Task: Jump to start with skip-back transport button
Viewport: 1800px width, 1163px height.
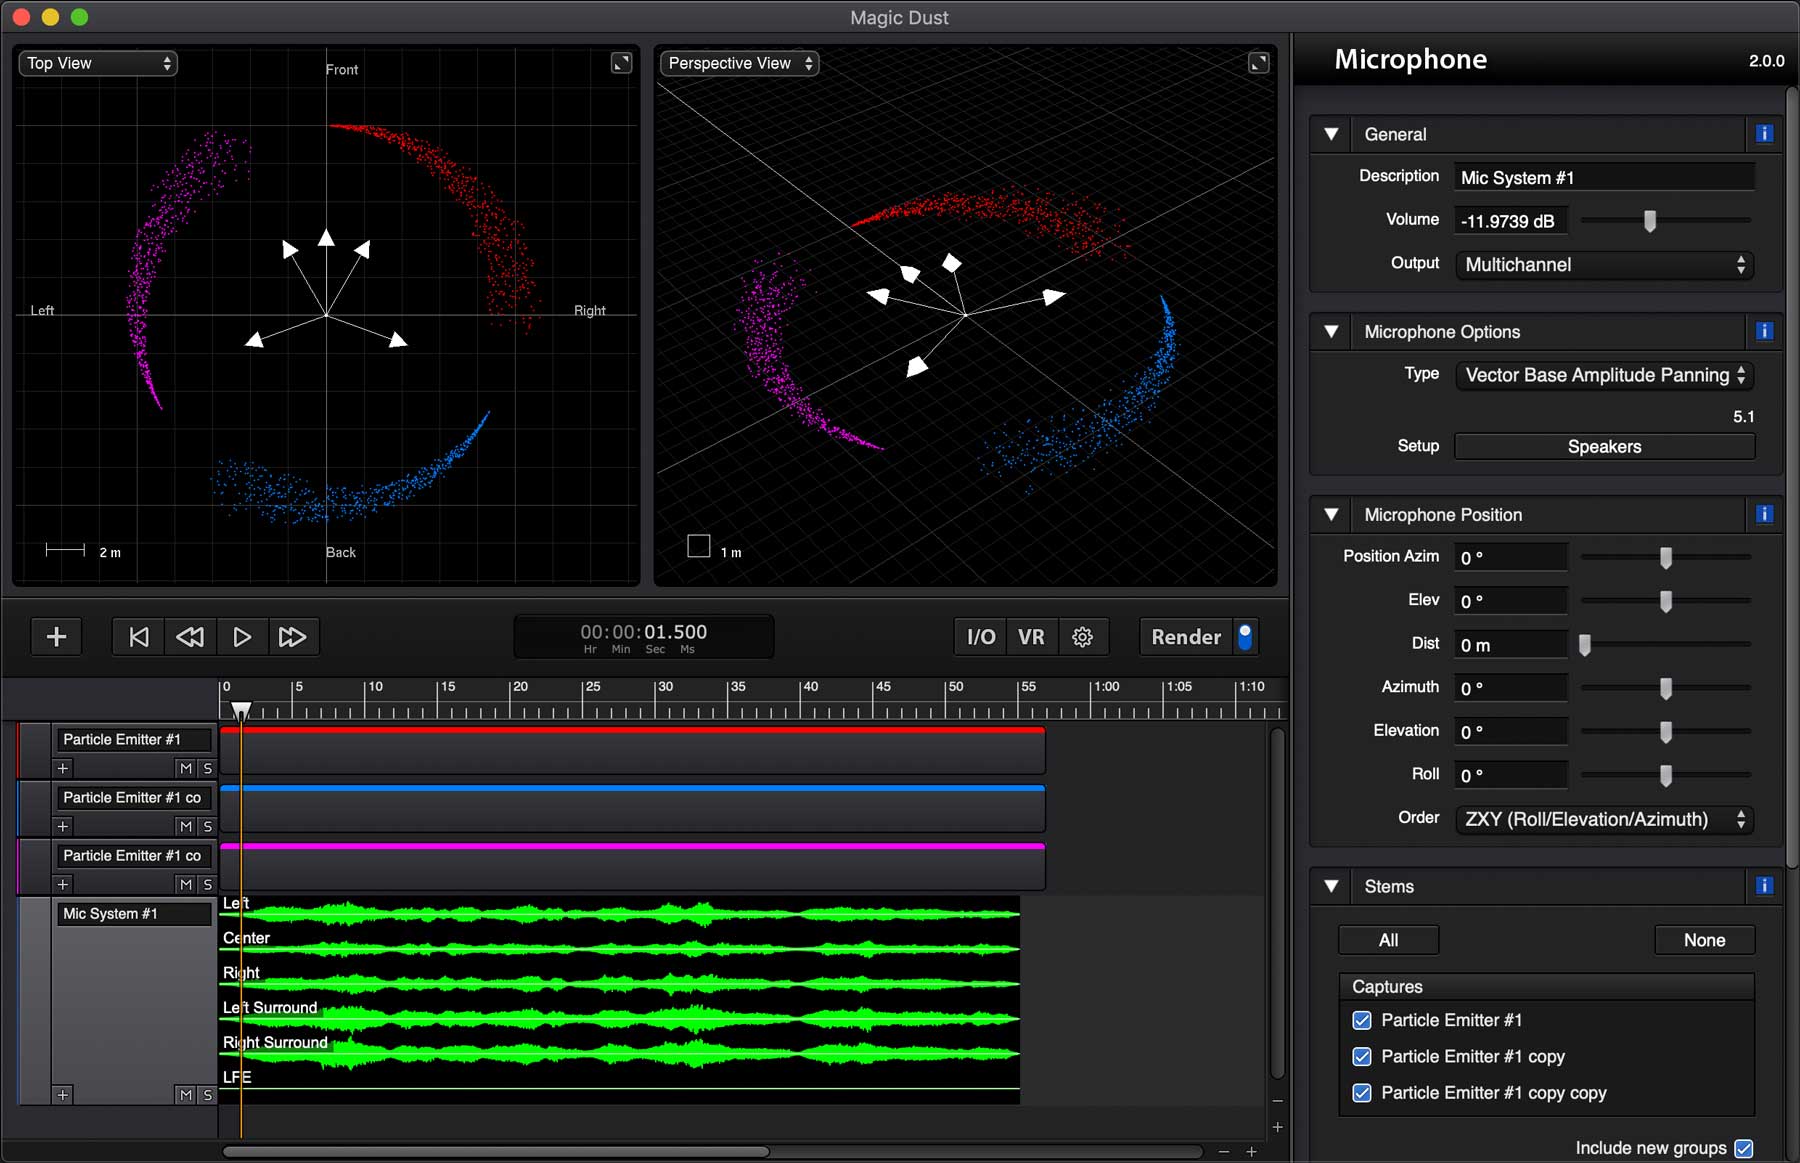Action: click(x=139, y=637)
